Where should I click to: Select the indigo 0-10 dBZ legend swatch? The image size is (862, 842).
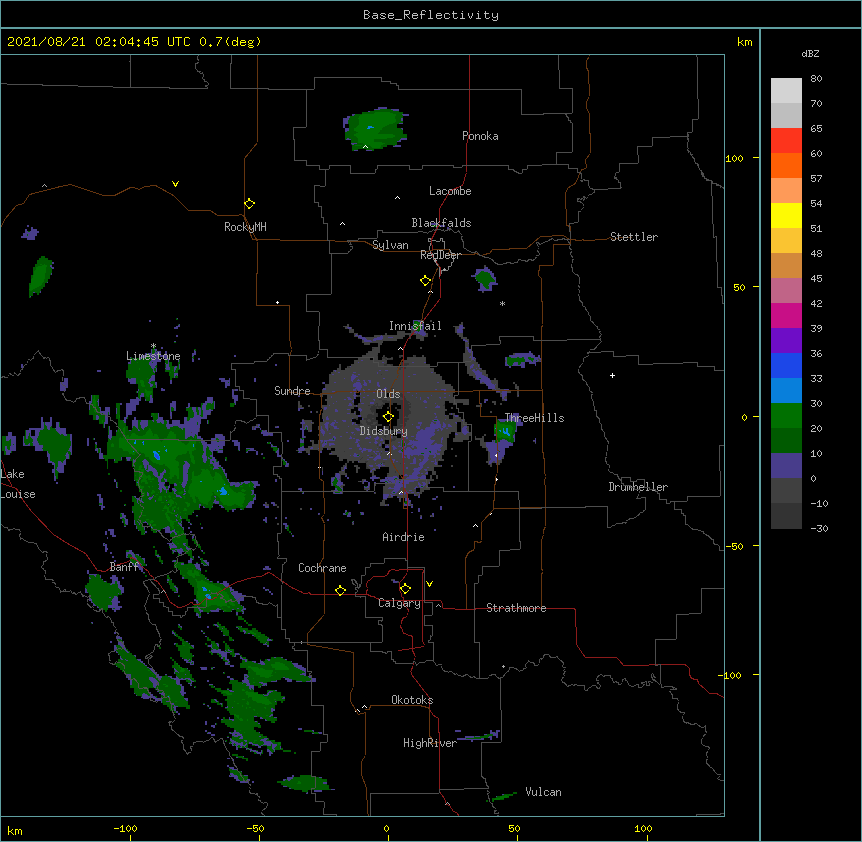click(786, 466)
